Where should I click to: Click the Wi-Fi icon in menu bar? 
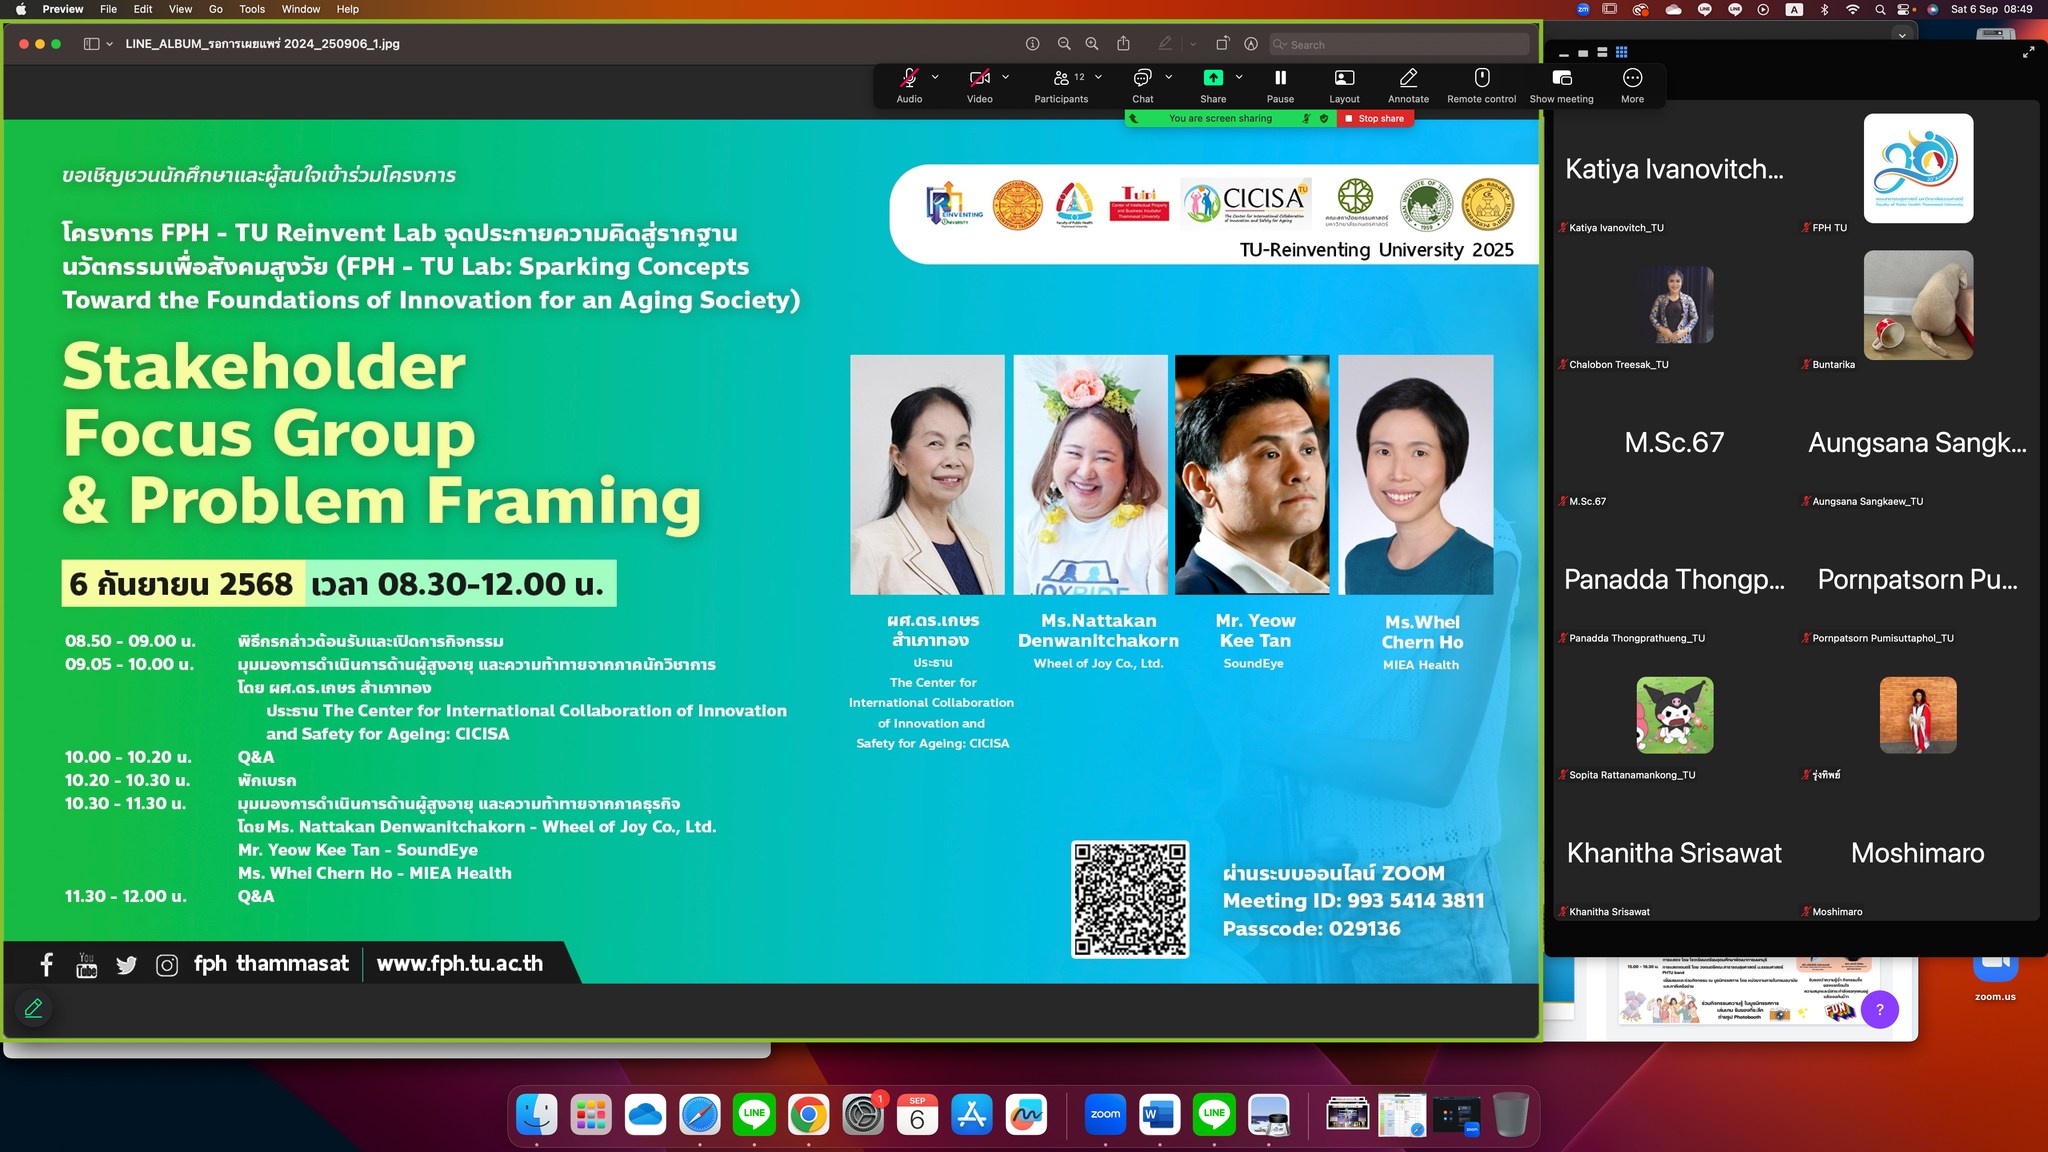(1852, 9)
